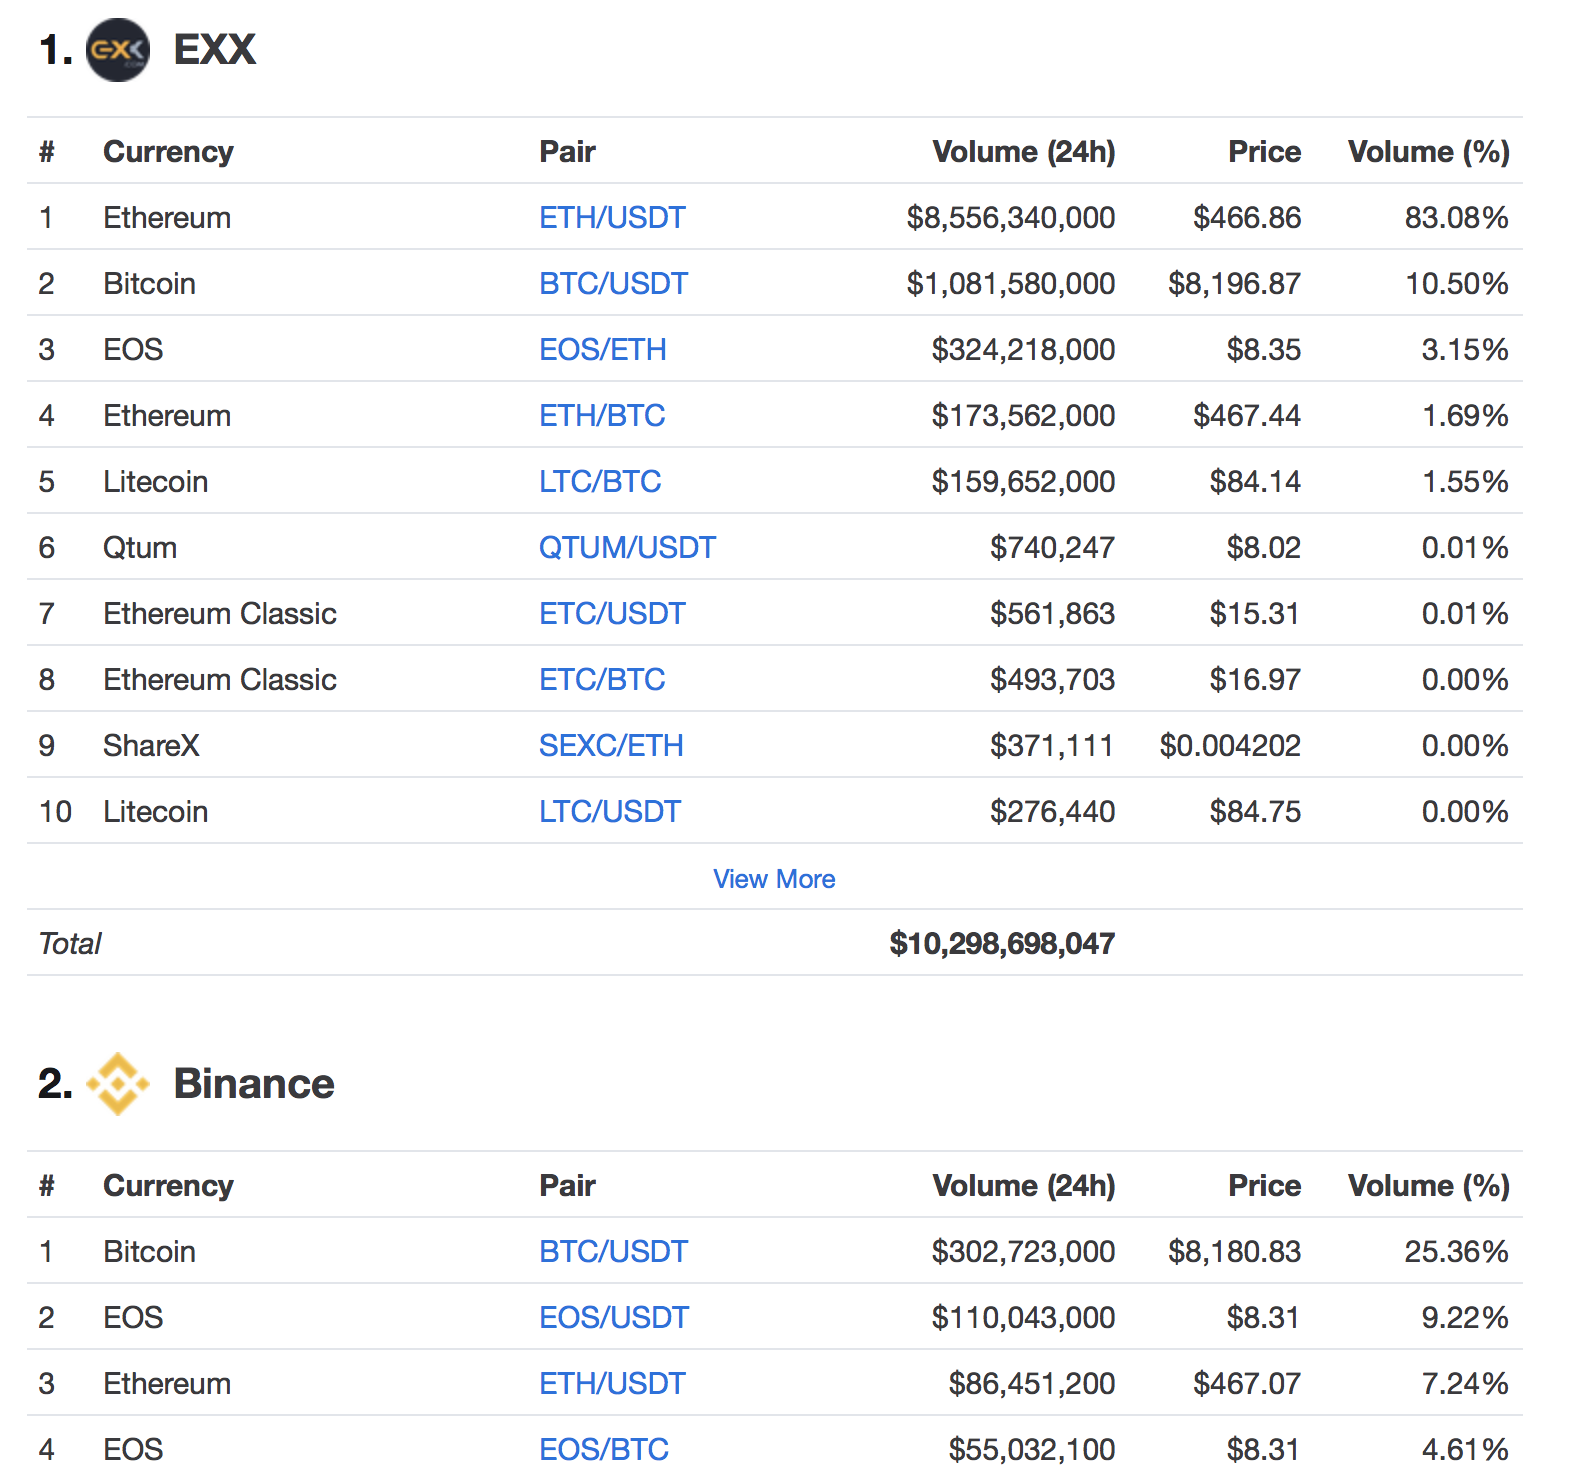Select the SEXC/ETH trading pair
The image size is (1574, 1476).
[611, 745]
